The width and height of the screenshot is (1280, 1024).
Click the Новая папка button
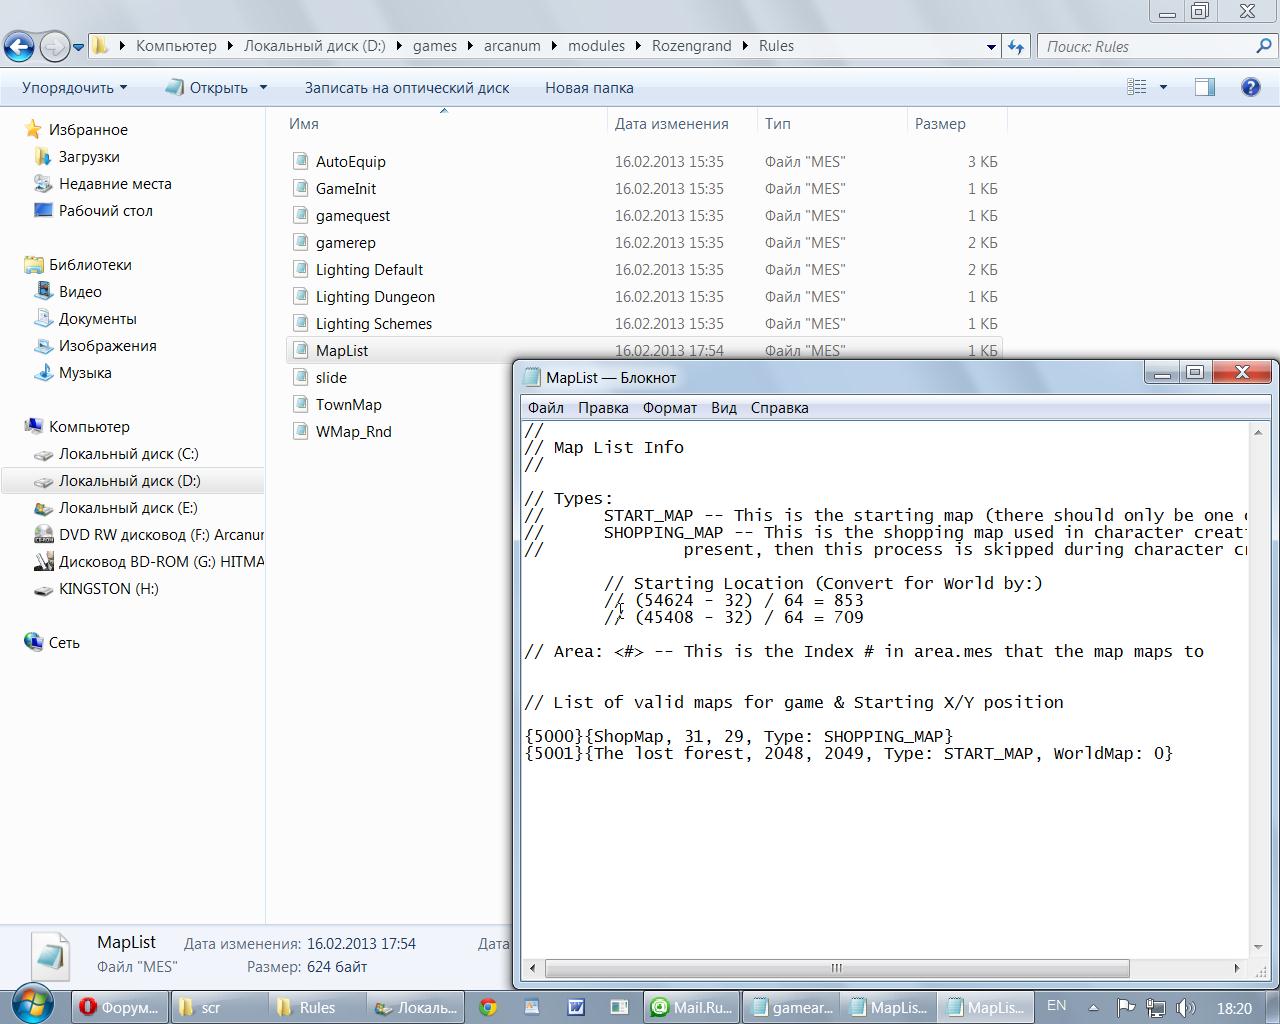589,87
